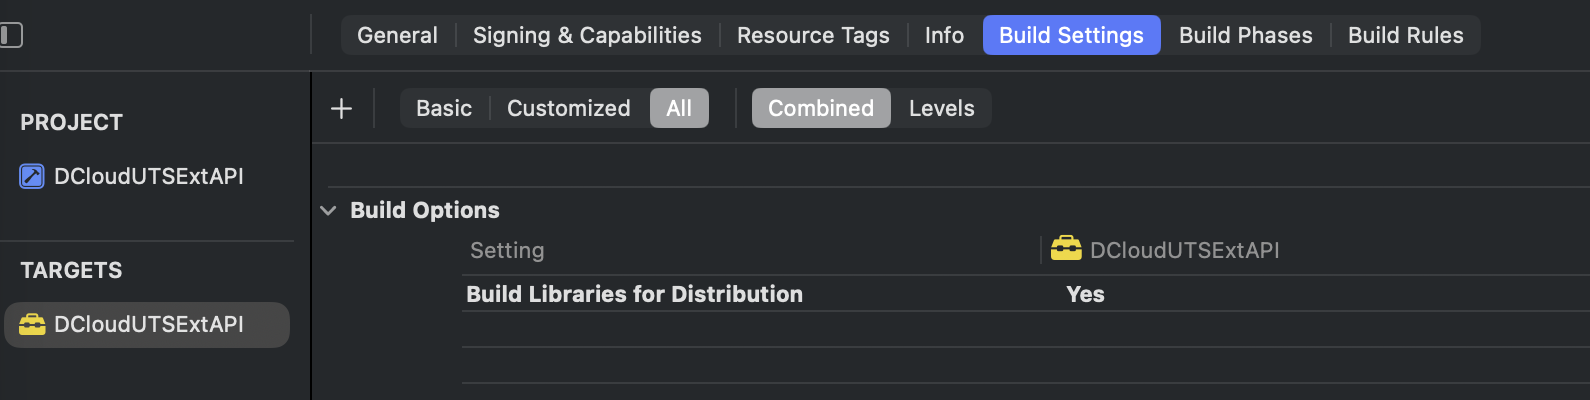Show All build settings

pyautogui.click(x=679, y=108)
